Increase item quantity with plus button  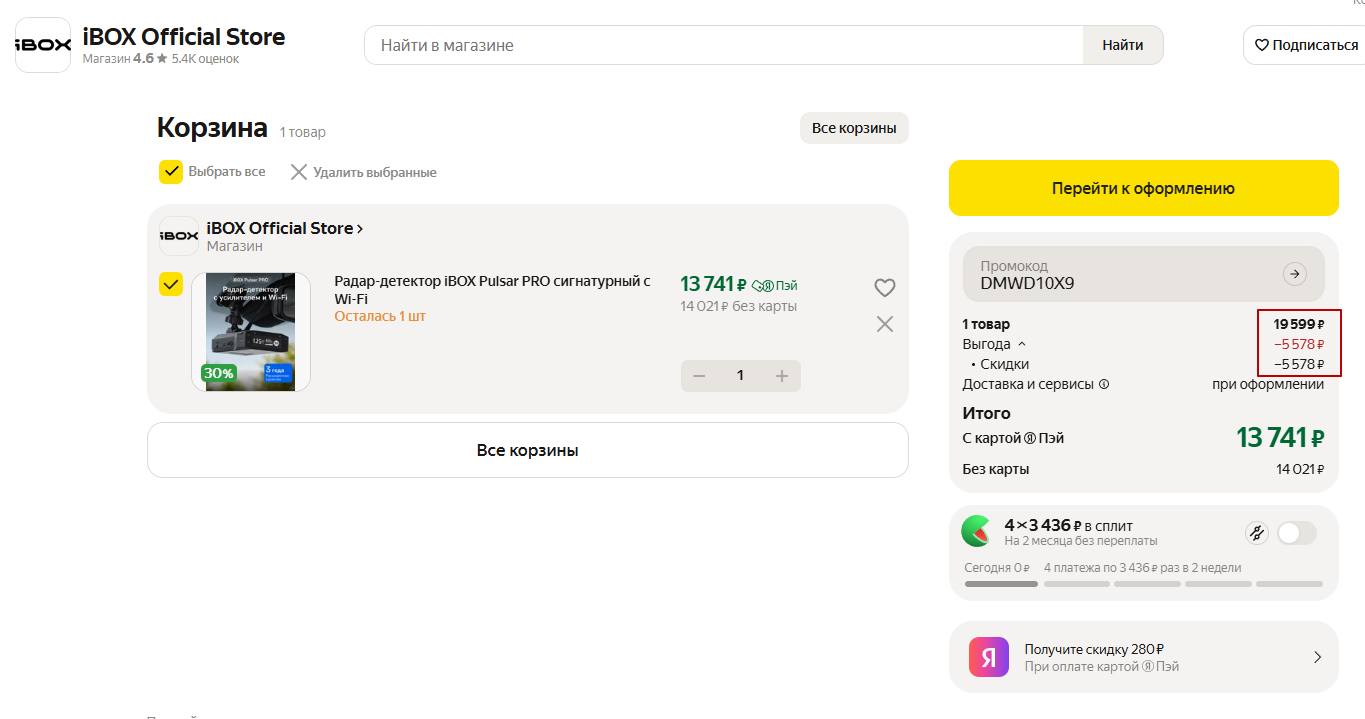click(x=782, y=375)
